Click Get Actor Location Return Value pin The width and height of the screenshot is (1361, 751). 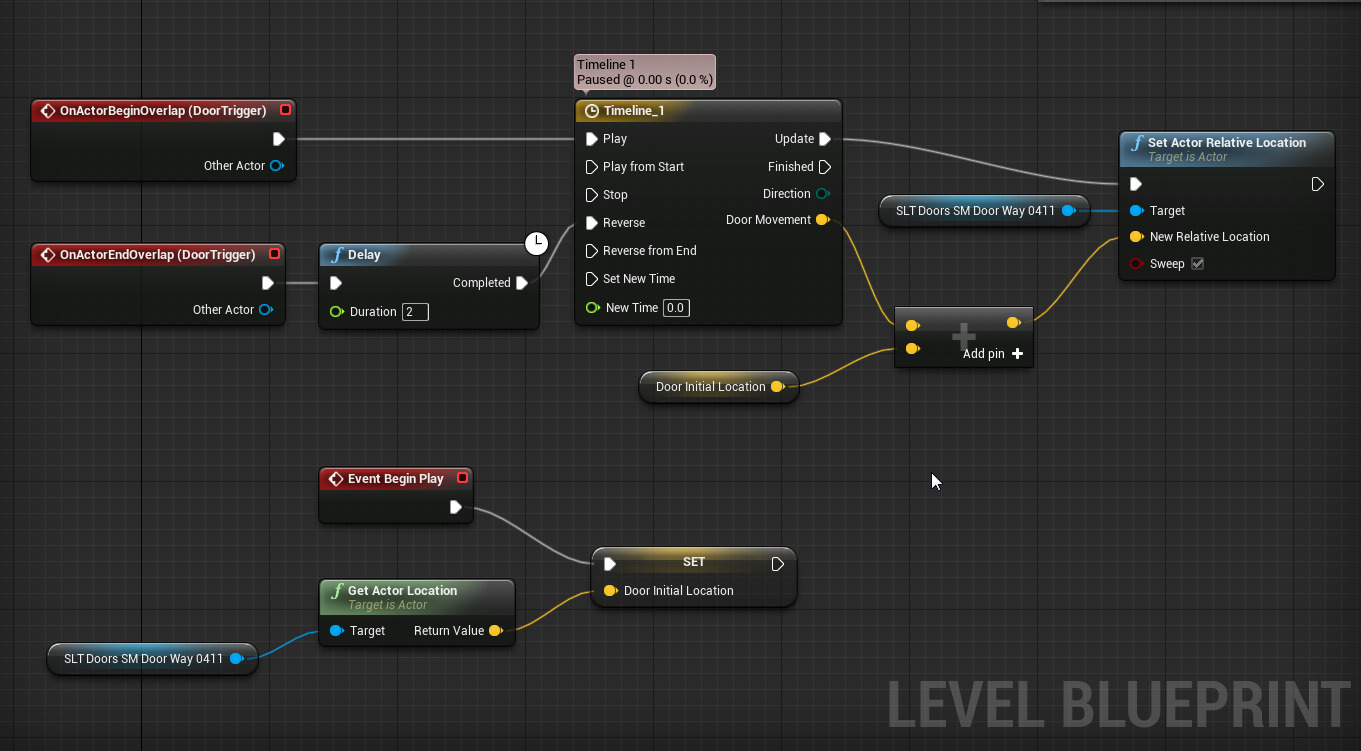point(495,631)
